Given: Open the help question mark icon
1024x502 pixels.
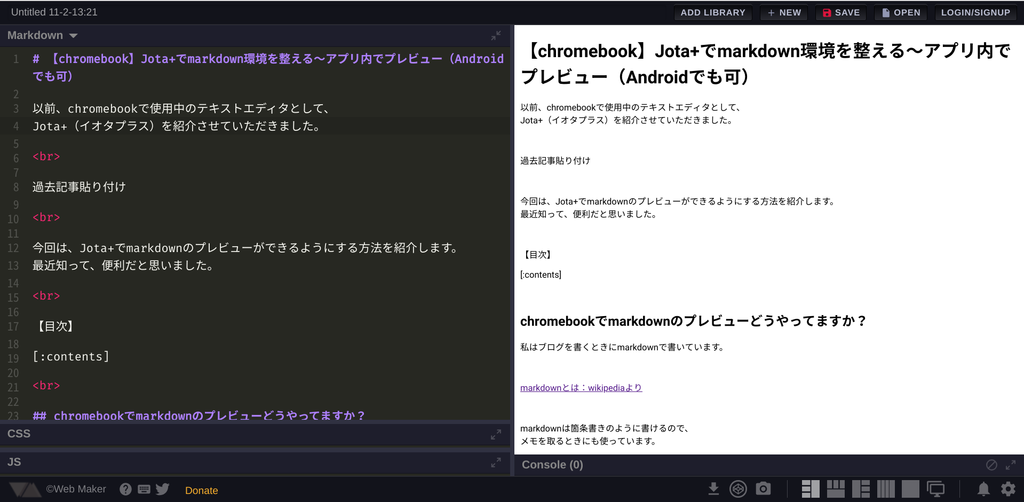Looking at the screenshot, I should point(126,489).
